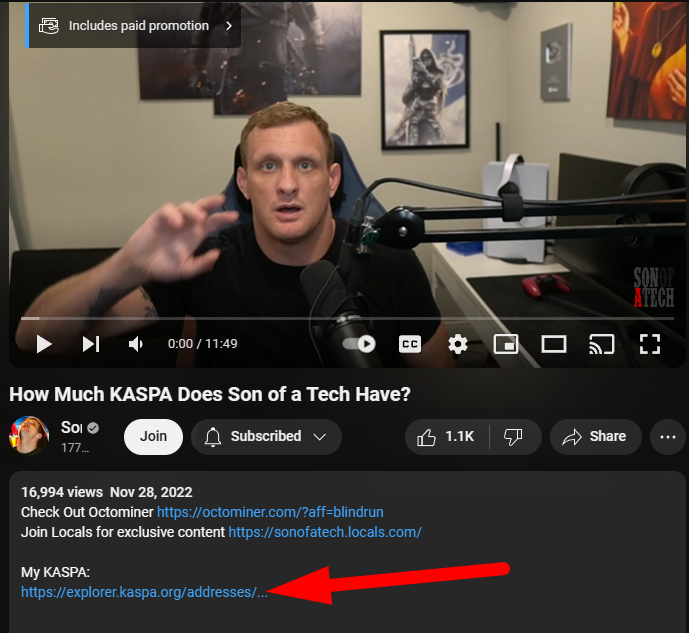Click the video title text

[210, 394]
